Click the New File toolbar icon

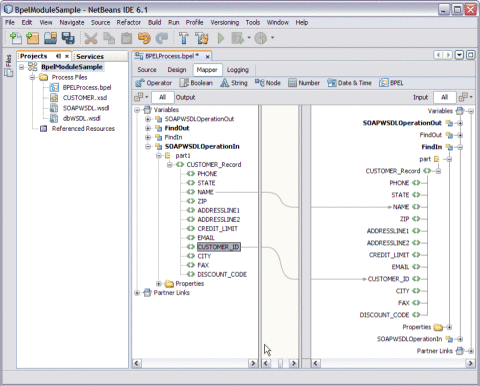pos(15,38)
